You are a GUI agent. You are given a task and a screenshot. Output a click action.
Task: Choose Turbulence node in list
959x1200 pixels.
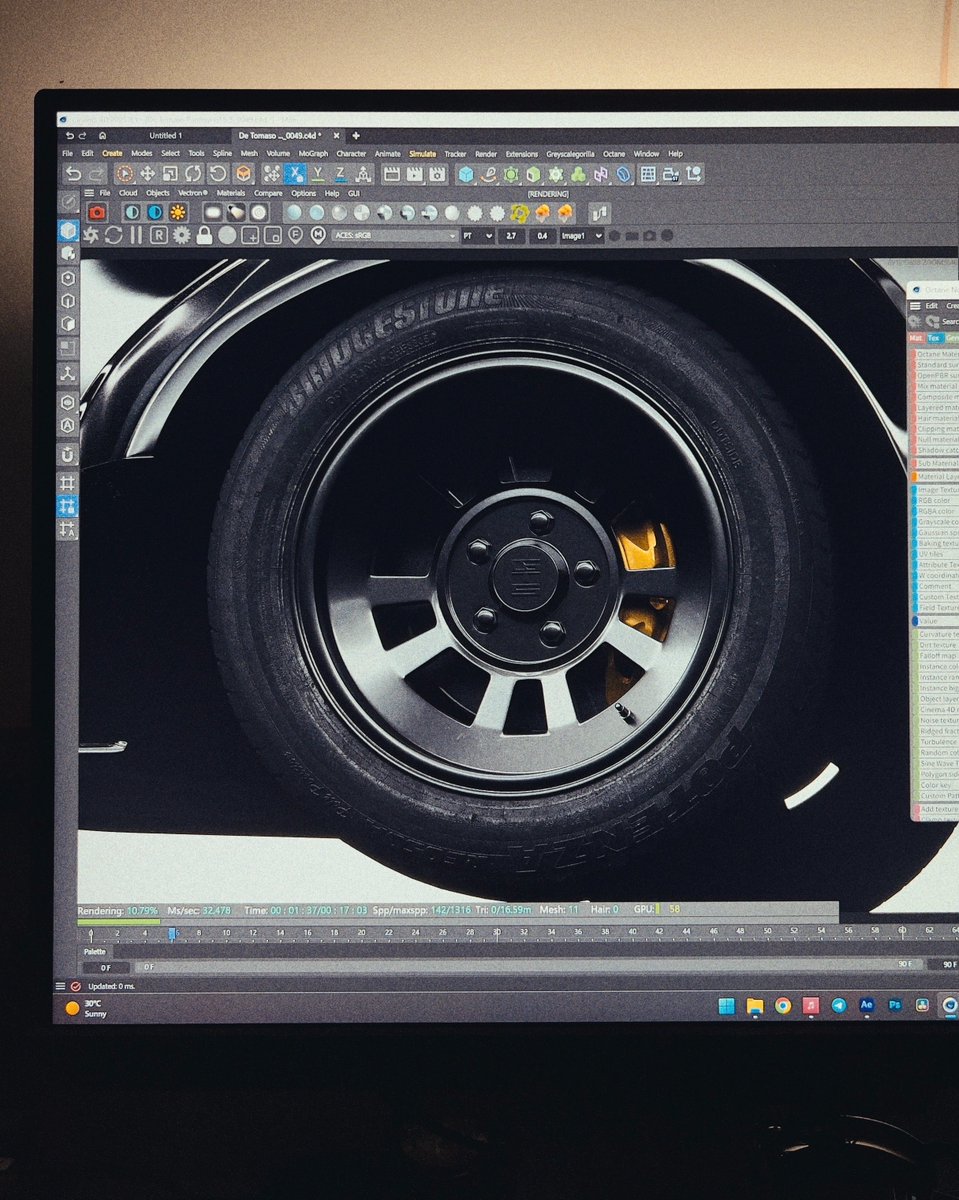[x=938, y=742]
